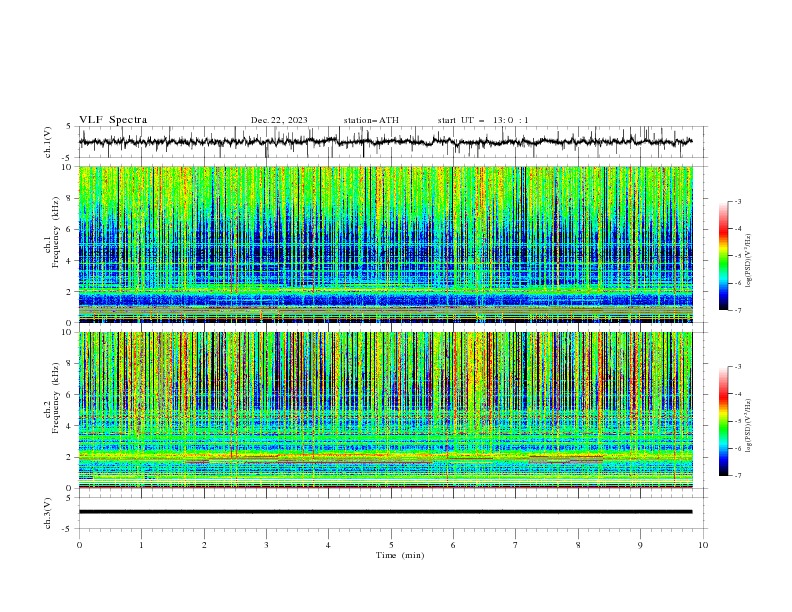792x612 pixels.
Task: Click the ch.1 frequency axis "4" tick label
Action: click(x=71, y=261)
